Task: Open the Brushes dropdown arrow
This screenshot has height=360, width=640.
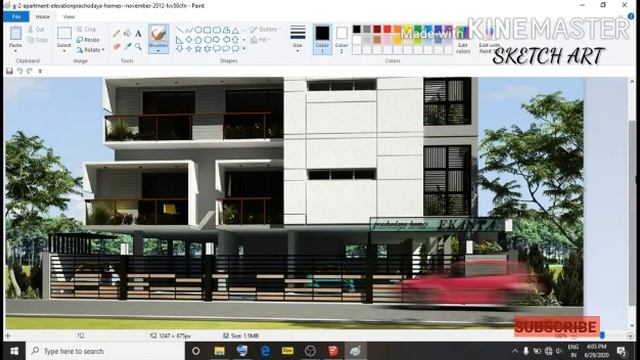Action: (158, 51)
